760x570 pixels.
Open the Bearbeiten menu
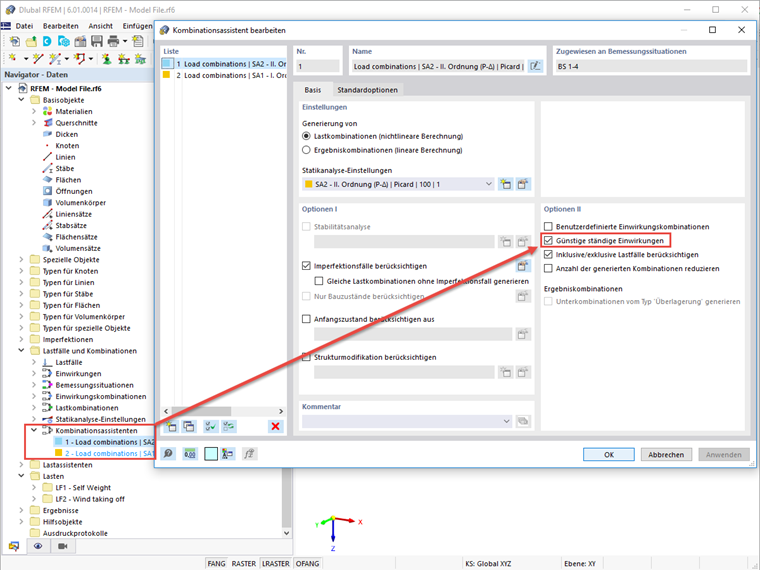pos(61,26)
